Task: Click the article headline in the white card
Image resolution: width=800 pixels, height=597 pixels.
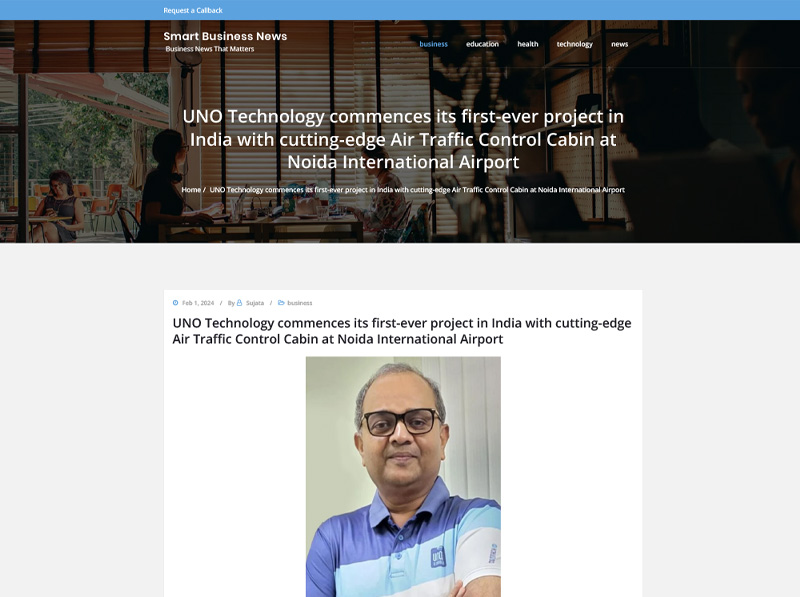Action: pyautogui.click(x=402, y=331)
